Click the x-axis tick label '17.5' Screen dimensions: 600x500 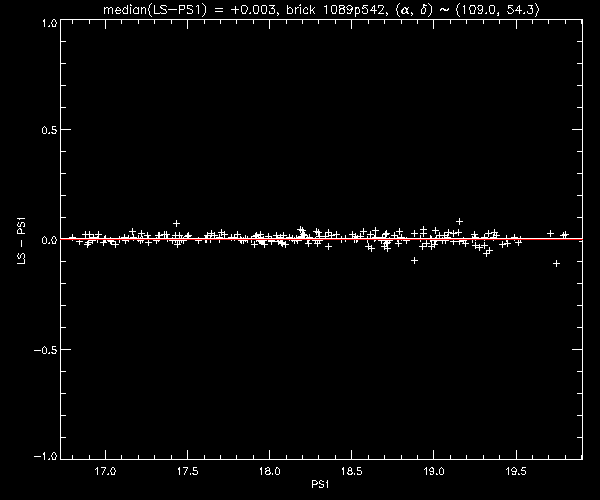188,471
